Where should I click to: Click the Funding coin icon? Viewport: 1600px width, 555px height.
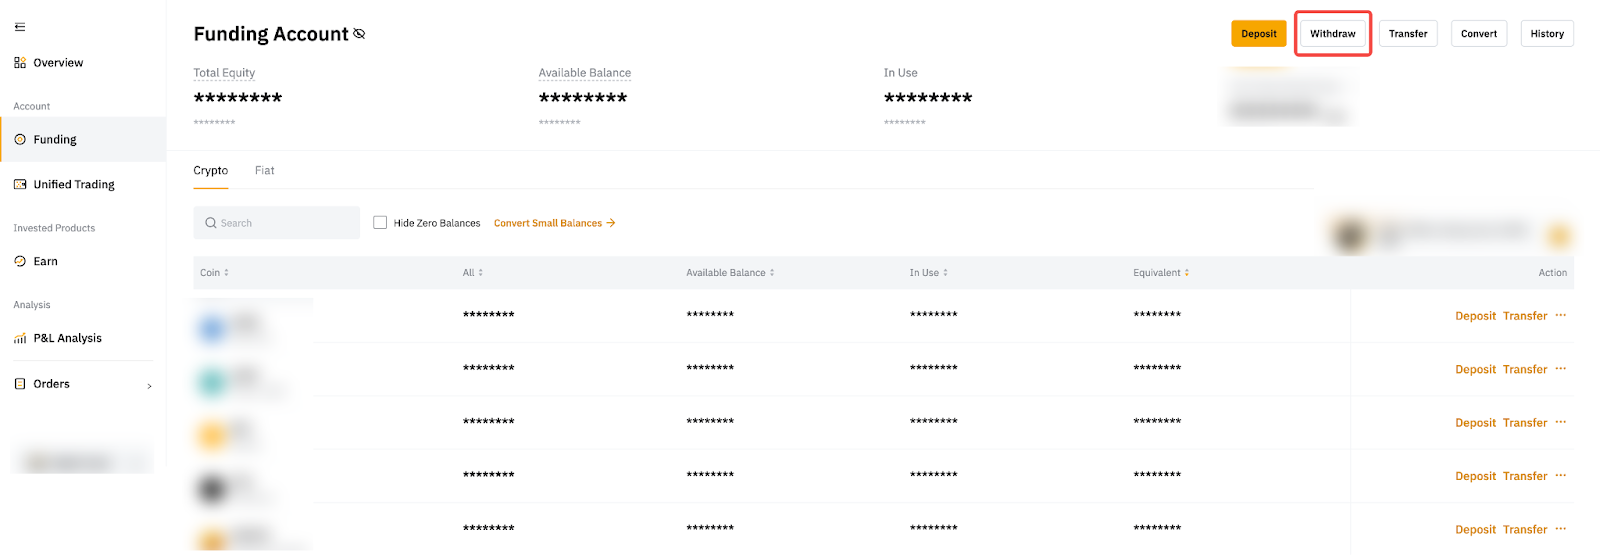click(20, 140)
